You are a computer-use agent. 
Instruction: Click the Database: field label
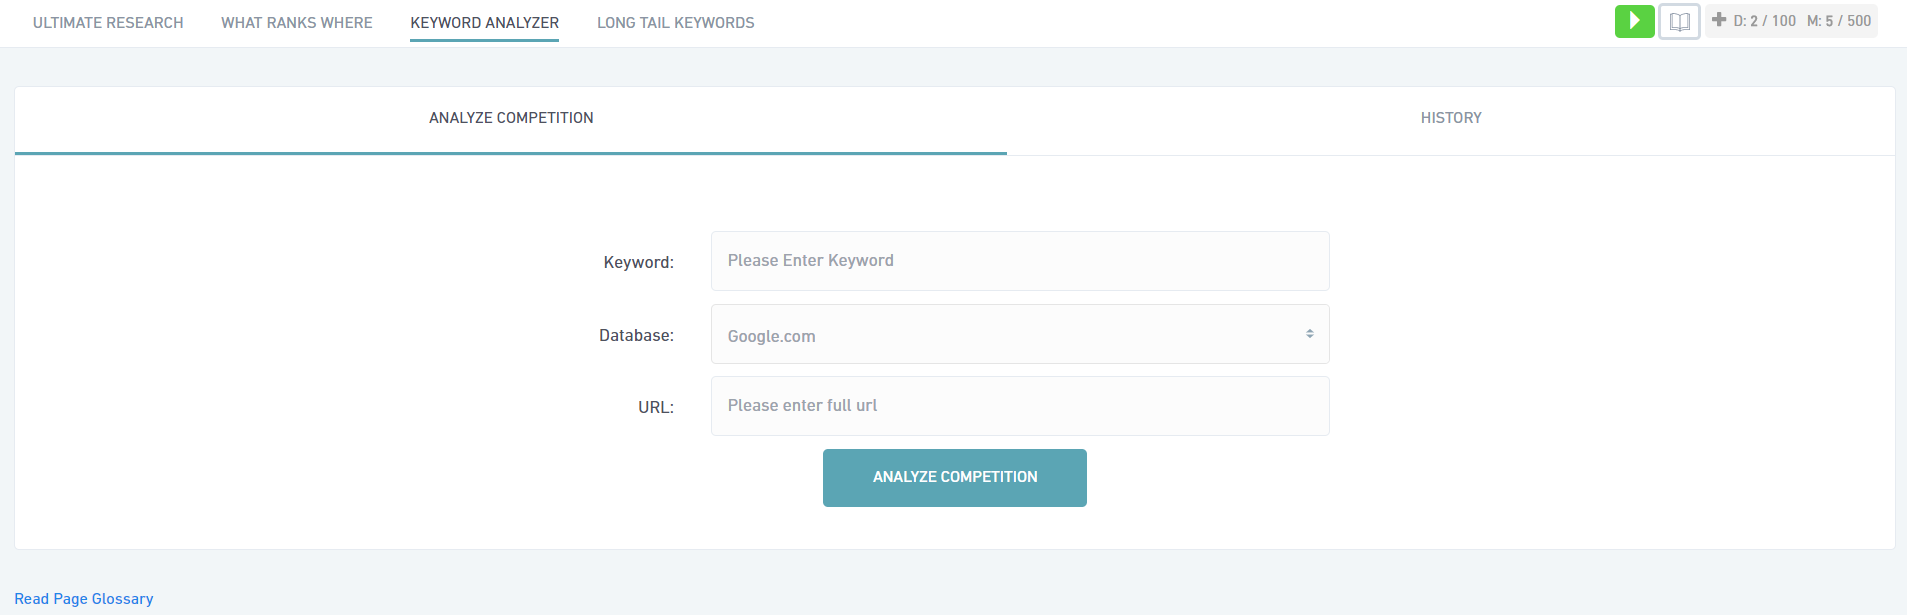[x=636, y=335]
